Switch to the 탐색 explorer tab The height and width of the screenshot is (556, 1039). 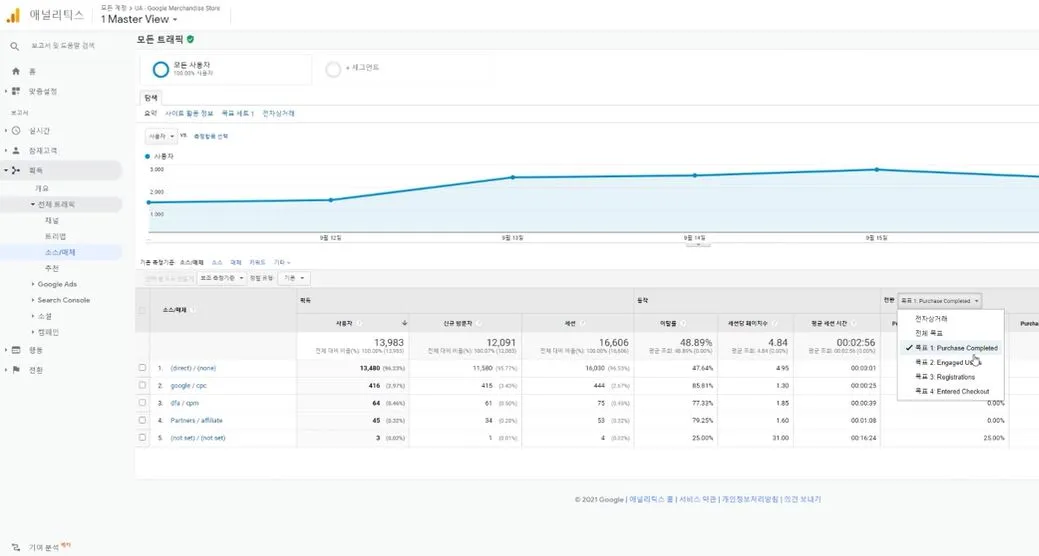[151, 97]
